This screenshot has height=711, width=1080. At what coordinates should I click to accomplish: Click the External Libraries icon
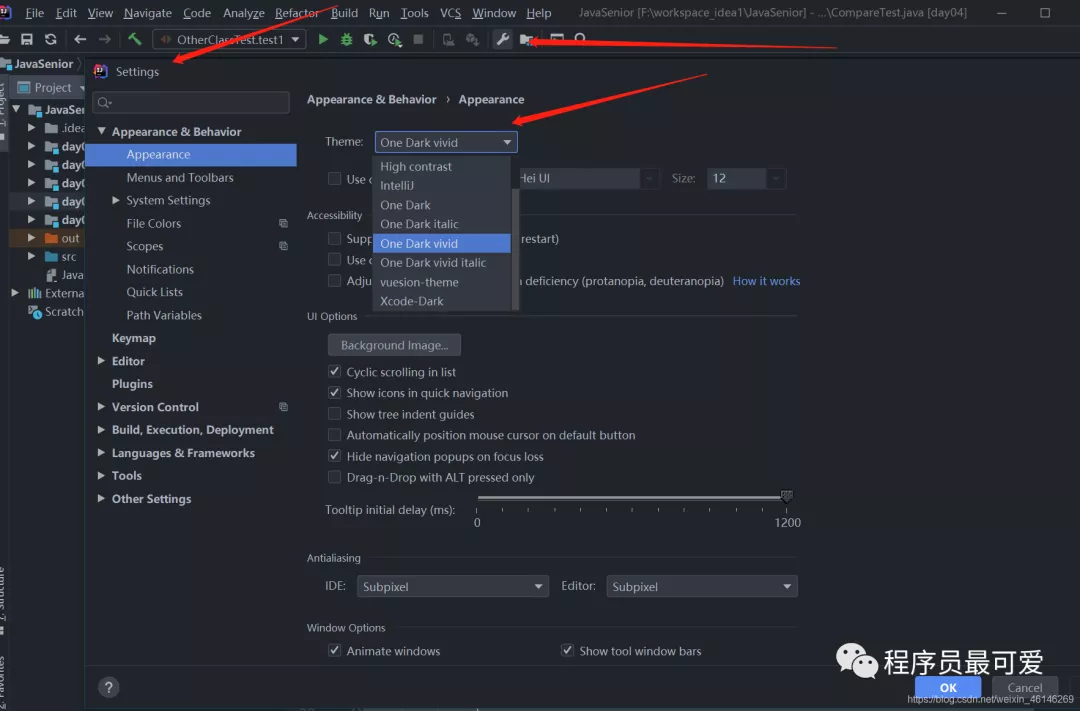click(34, 293)
